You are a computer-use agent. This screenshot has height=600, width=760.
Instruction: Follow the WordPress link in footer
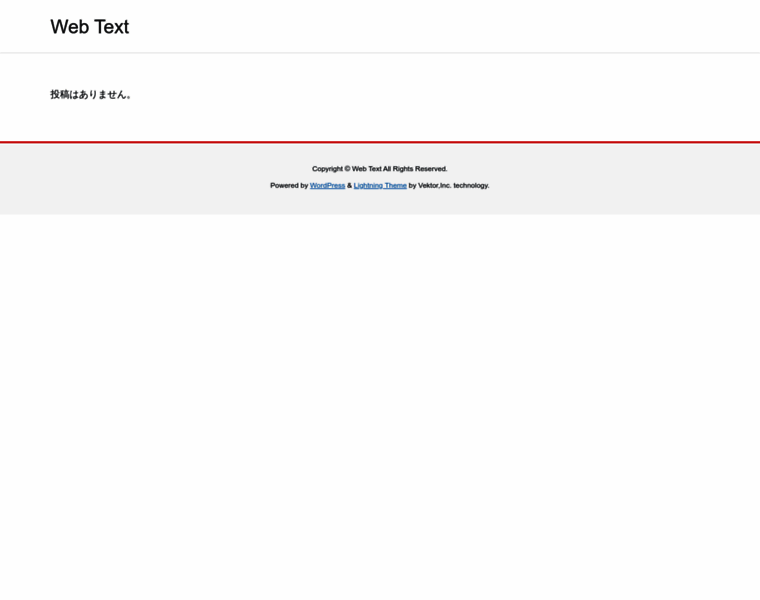(327, 186)
